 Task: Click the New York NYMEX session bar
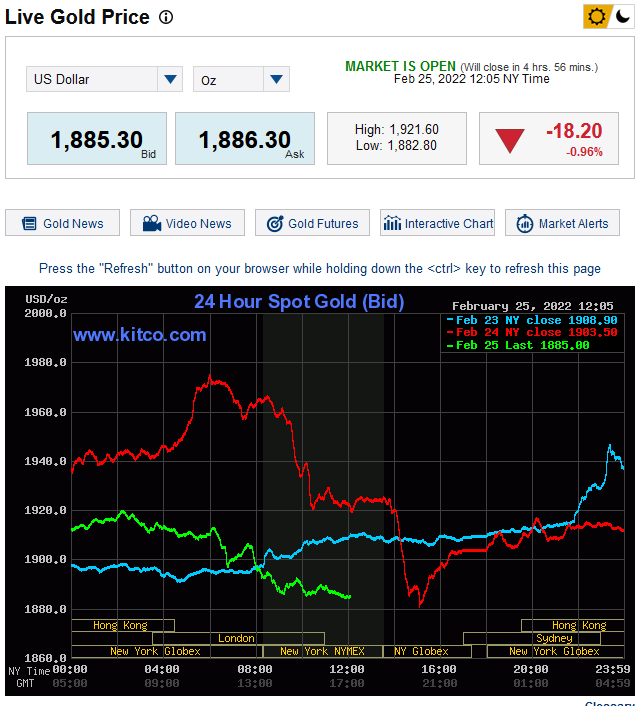[x=322, y=652]
